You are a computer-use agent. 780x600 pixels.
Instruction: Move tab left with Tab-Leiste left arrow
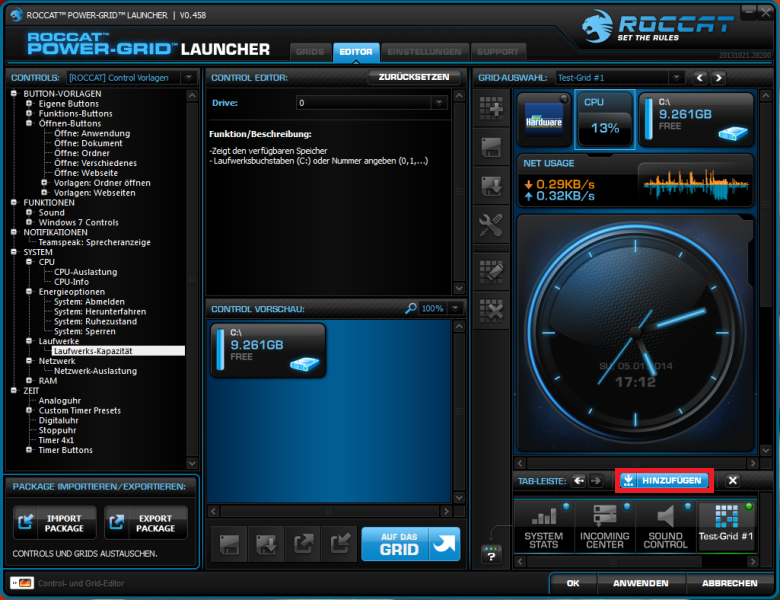(579, 481)
